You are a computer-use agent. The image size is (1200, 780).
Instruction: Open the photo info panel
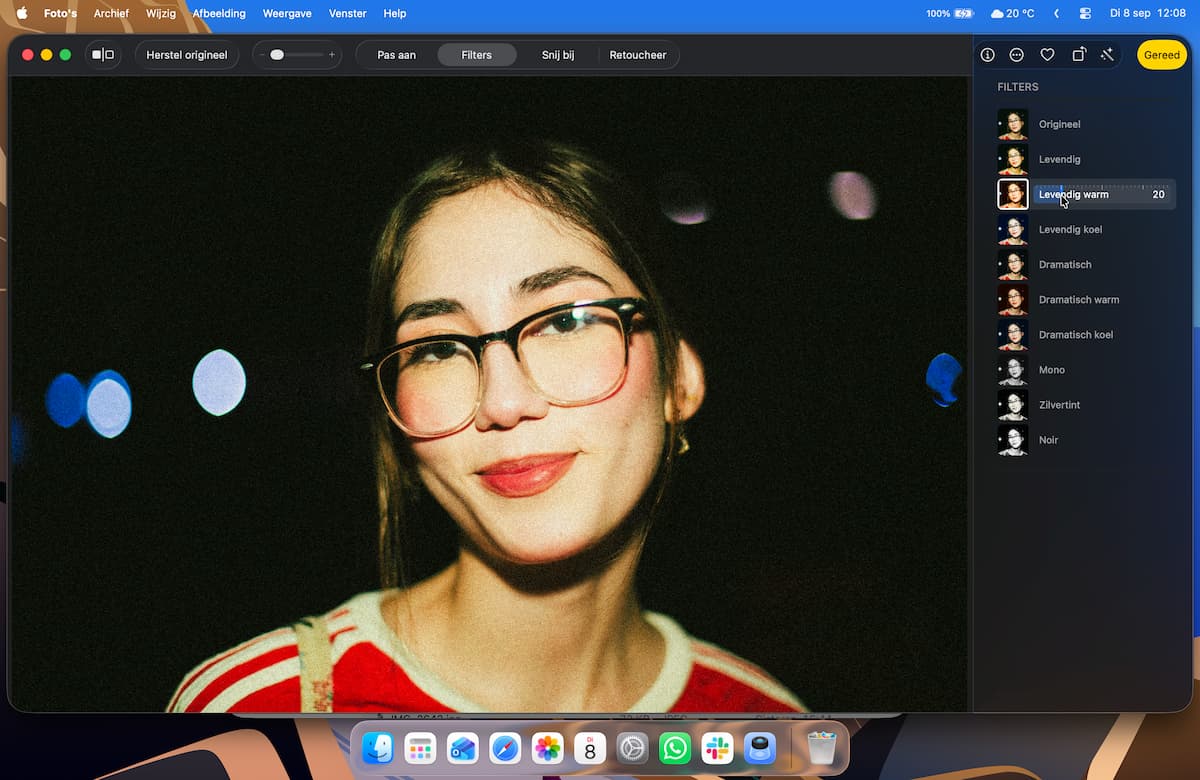[987, 55]
